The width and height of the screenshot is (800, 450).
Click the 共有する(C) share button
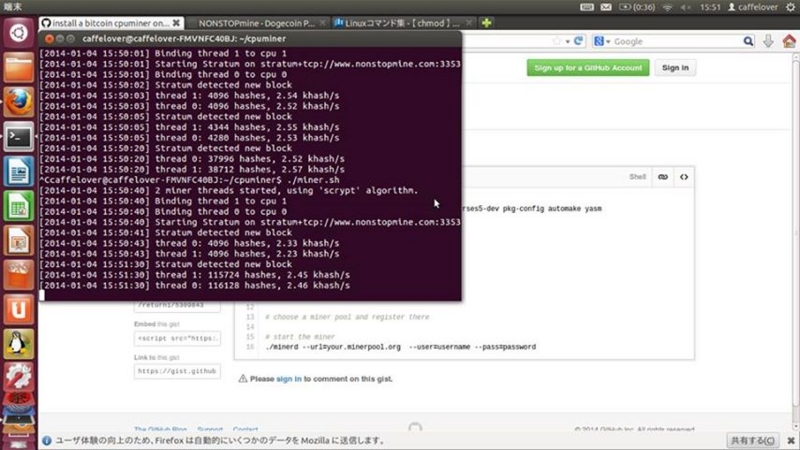point(753,440)
